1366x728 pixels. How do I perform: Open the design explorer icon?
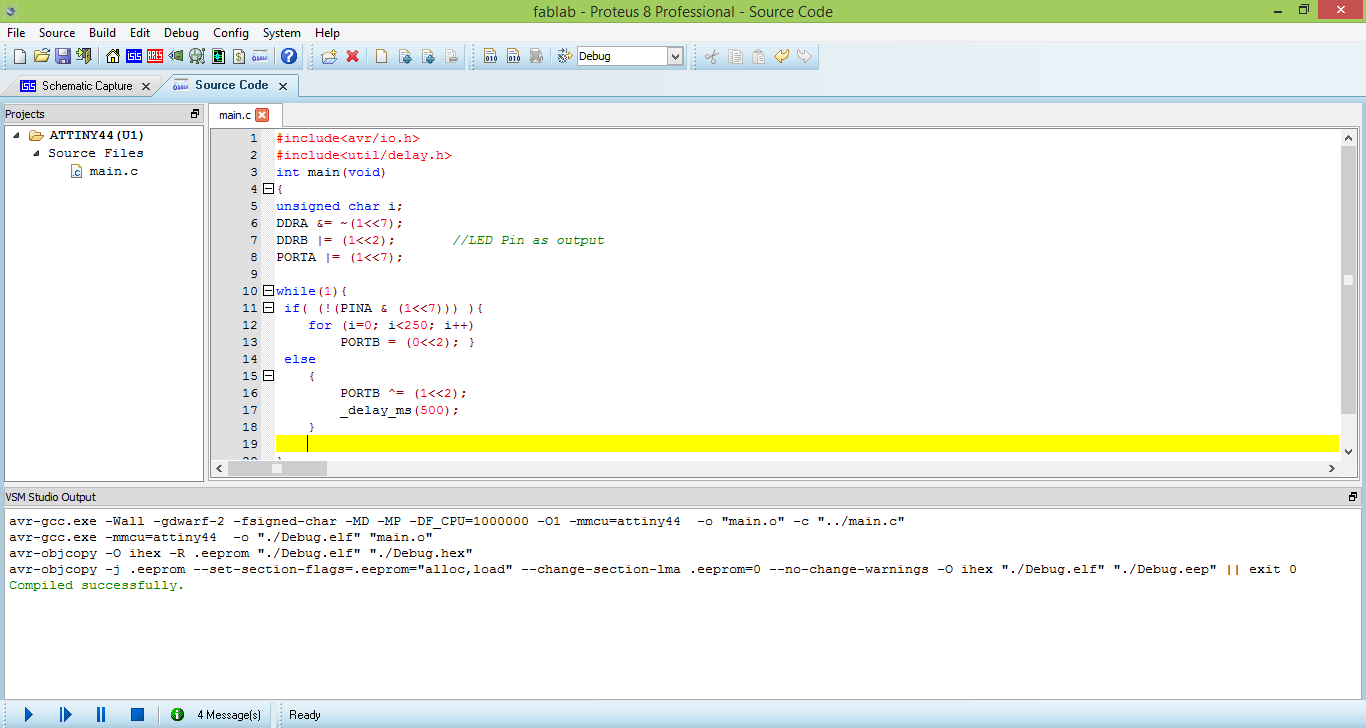click(218, 56)
